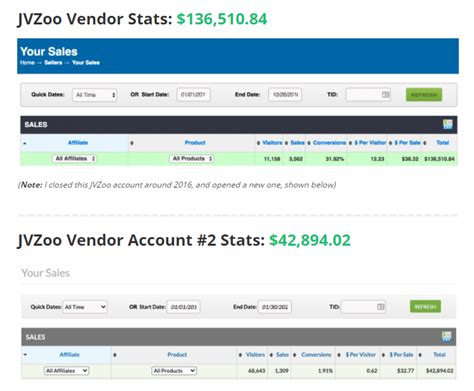The width and height of the screenshot is (474, 391).
Task: Sort second table by Conversions column
Action: point(316,355)
